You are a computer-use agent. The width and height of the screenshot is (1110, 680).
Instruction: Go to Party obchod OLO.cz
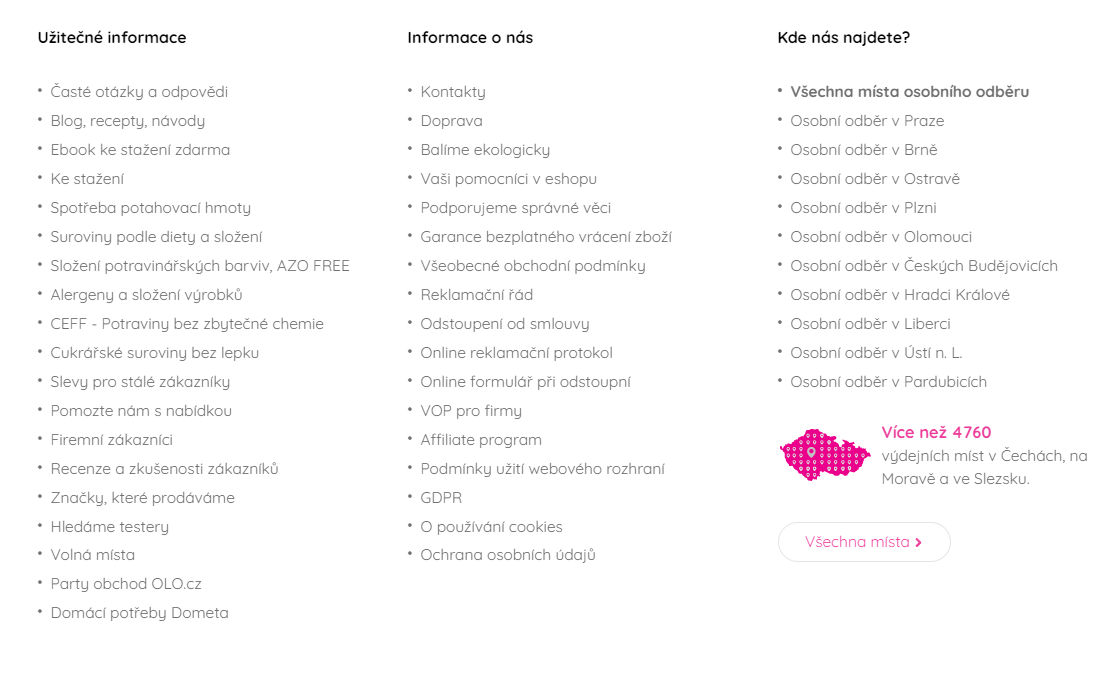point(126,584)
